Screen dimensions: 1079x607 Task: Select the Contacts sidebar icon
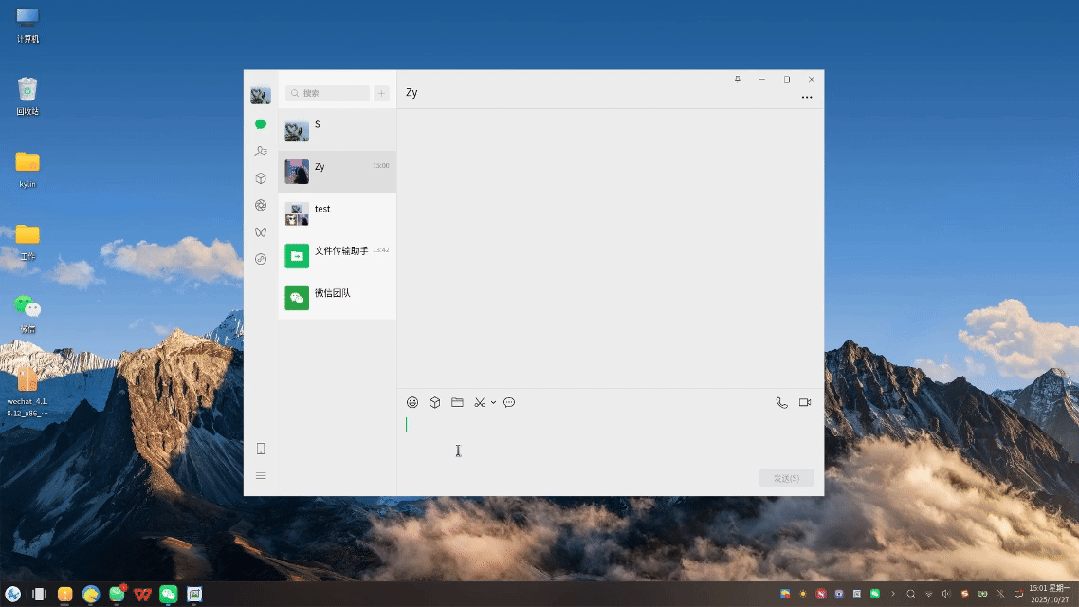260,151
